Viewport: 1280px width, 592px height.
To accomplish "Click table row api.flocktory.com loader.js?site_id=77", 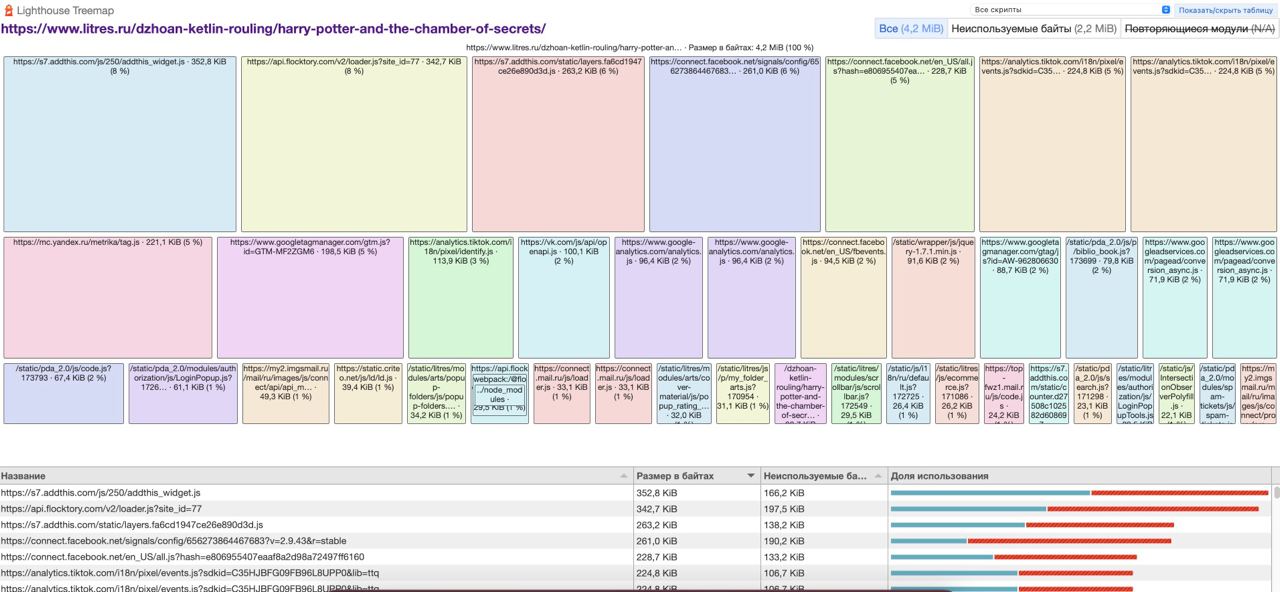I will [636, 509].
